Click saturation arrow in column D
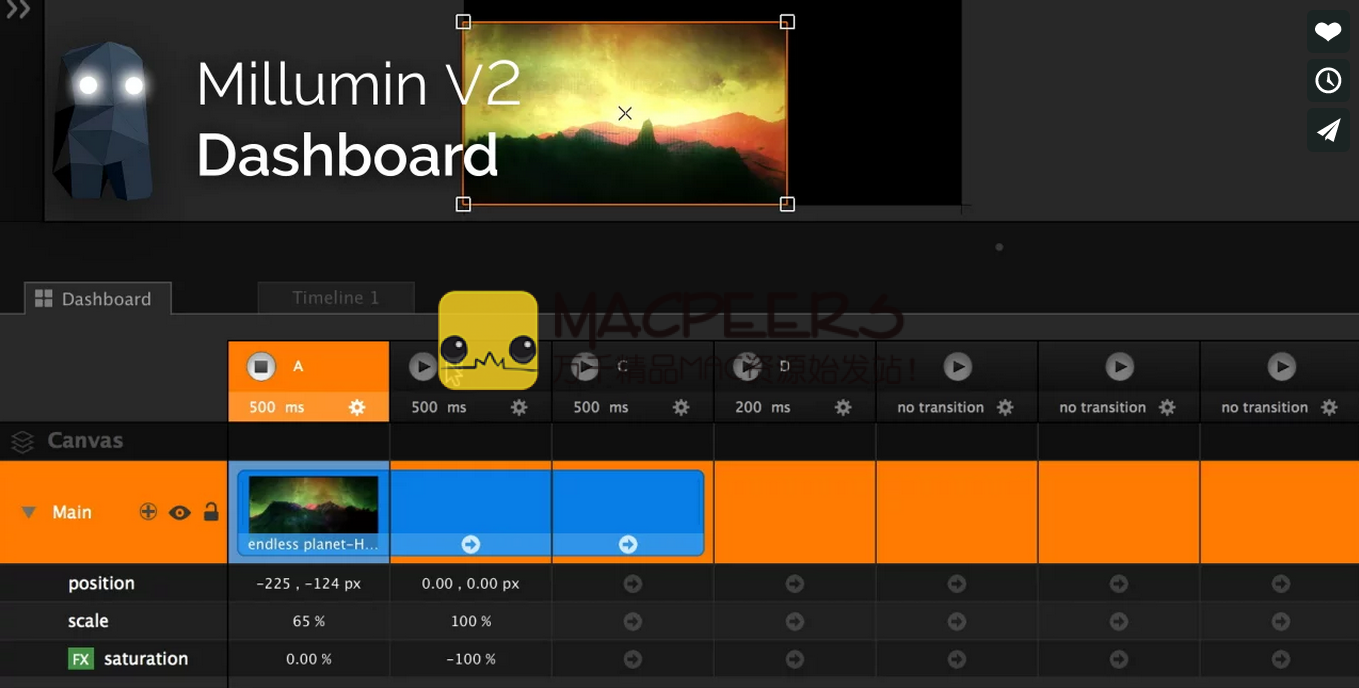The height and width of the screenshot is (688, 1359). (795, 659)
